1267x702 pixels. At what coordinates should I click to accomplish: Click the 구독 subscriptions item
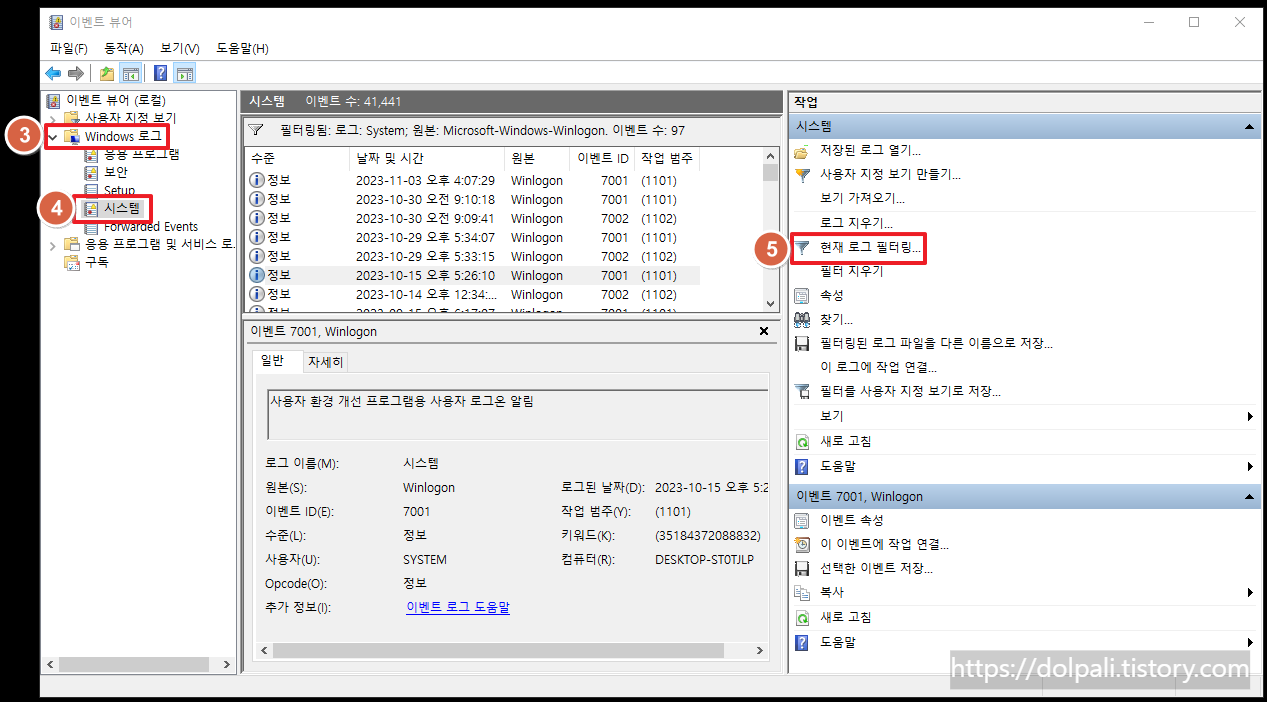coord(99,262)
